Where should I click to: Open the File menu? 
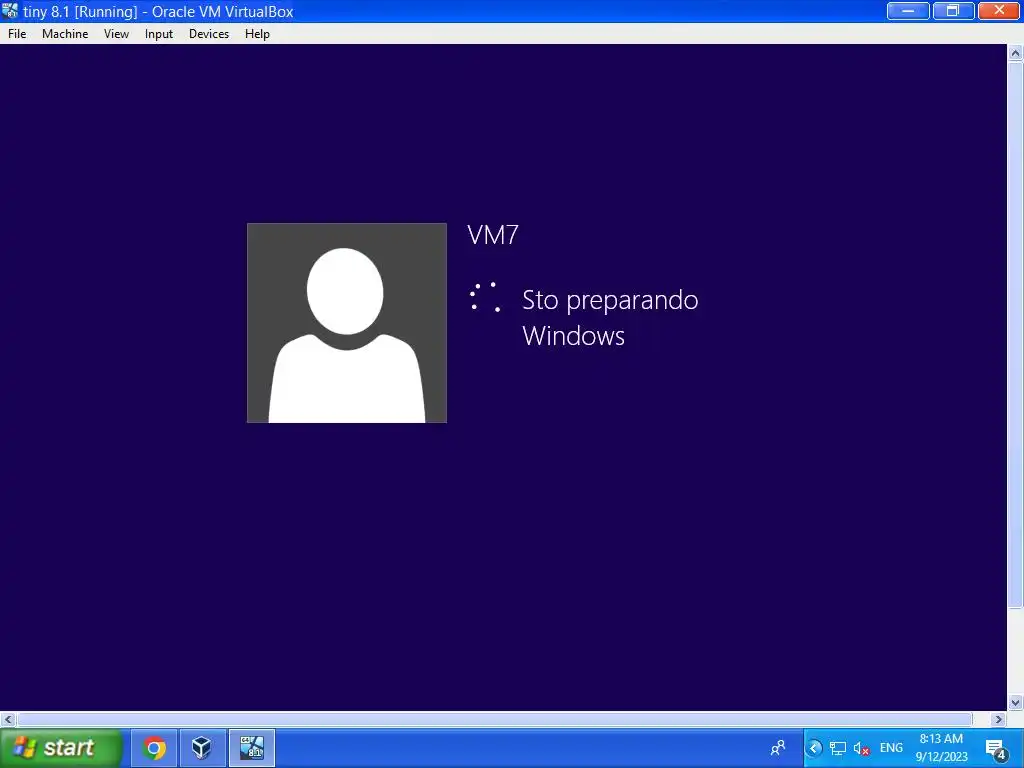17,34
